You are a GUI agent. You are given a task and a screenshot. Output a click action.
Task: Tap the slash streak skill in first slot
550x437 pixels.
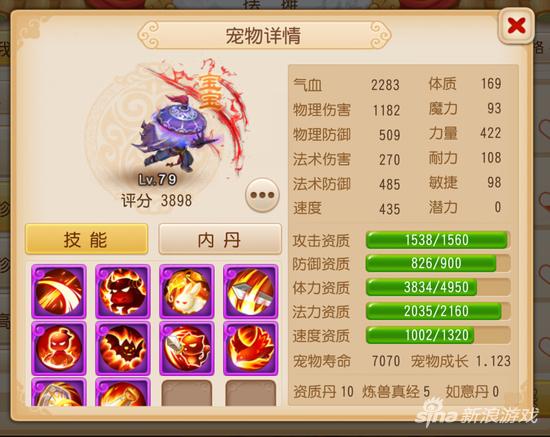point(59,291)
